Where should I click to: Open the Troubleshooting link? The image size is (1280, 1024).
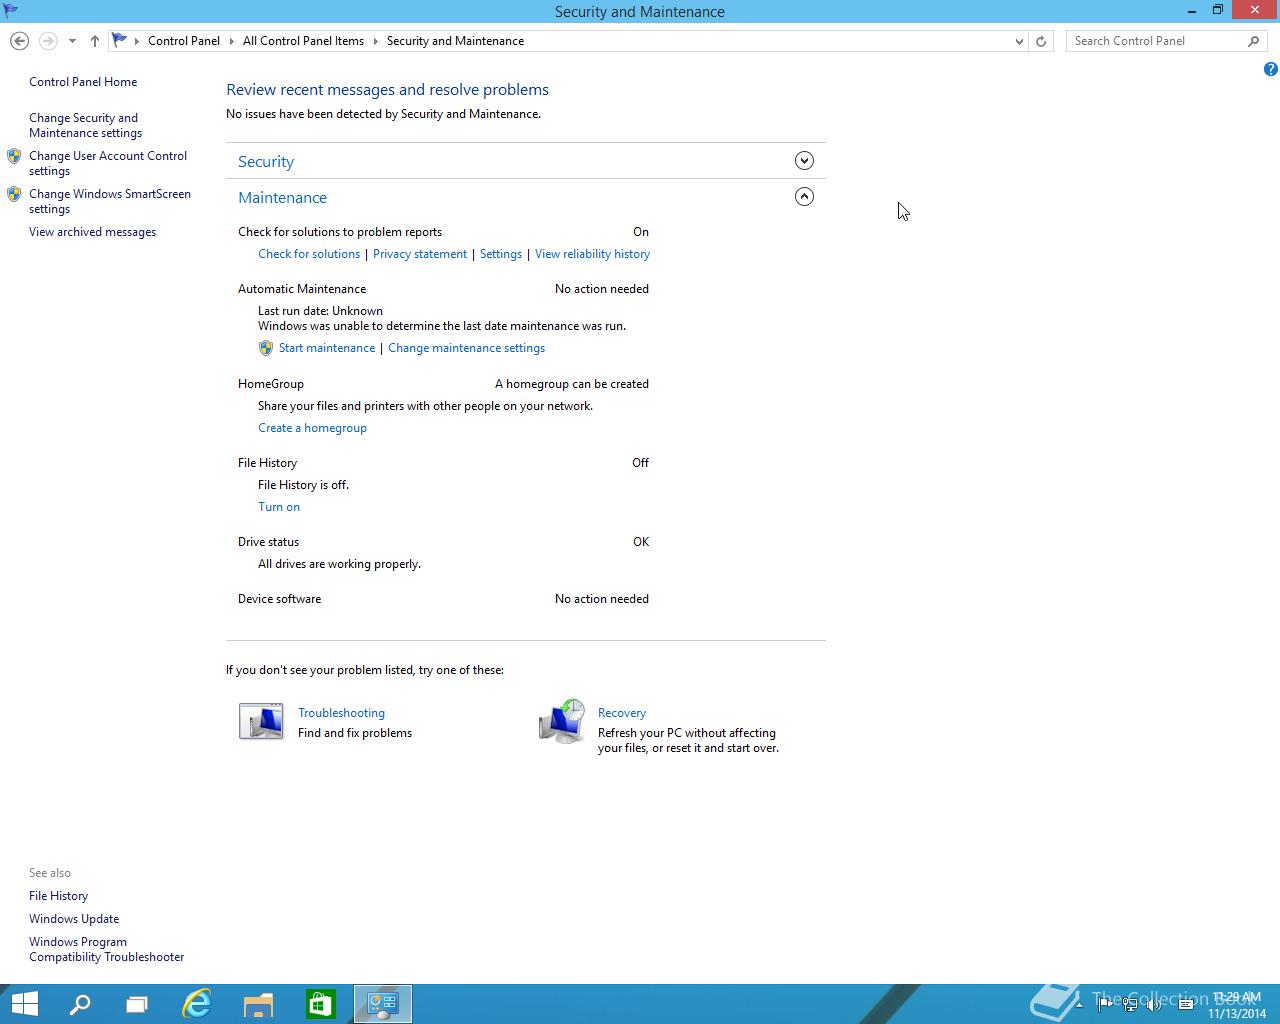click(341, 713)
